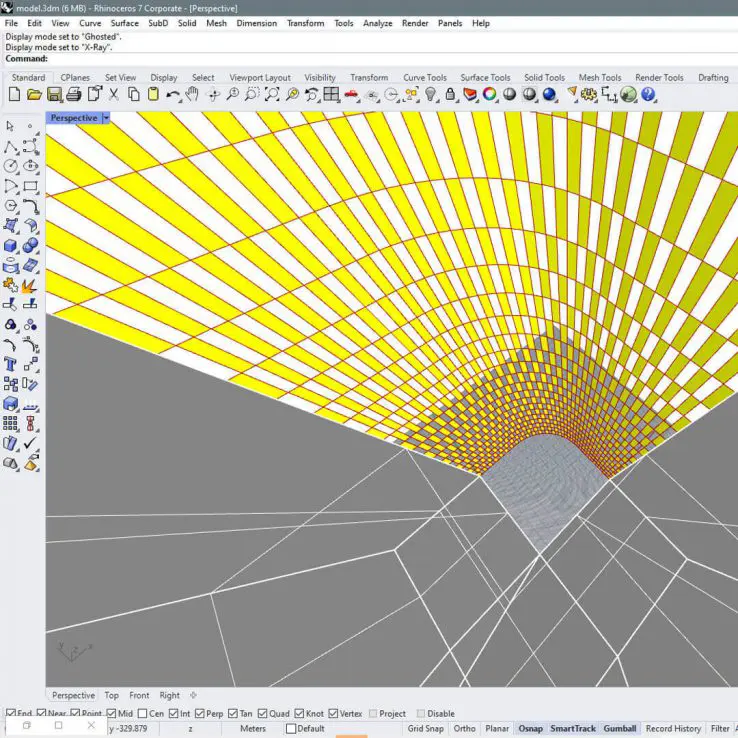This screenshot has width=738, height=738.
Task: Select the Pan view hand icon
Action: click(x=192, y=94)
